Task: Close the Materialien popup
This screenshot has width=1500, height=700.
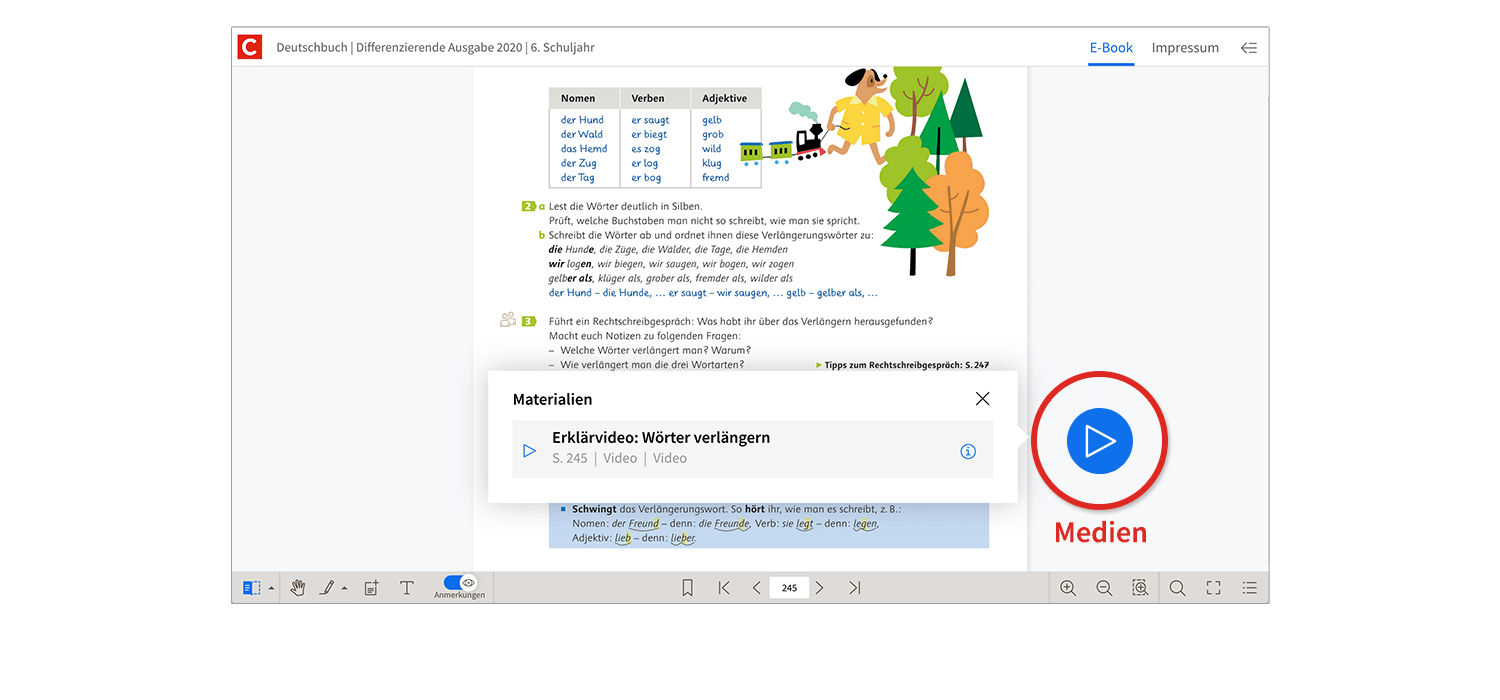Action: 982,399
